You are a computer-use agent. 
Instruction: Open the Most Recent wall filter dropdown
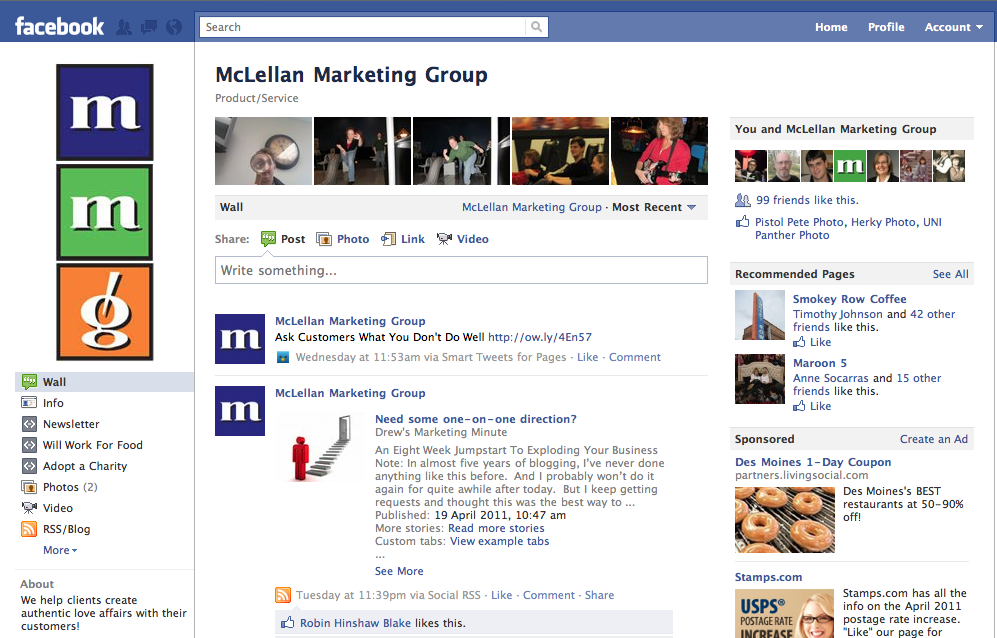pyautogui.click(x=654, y=207)
